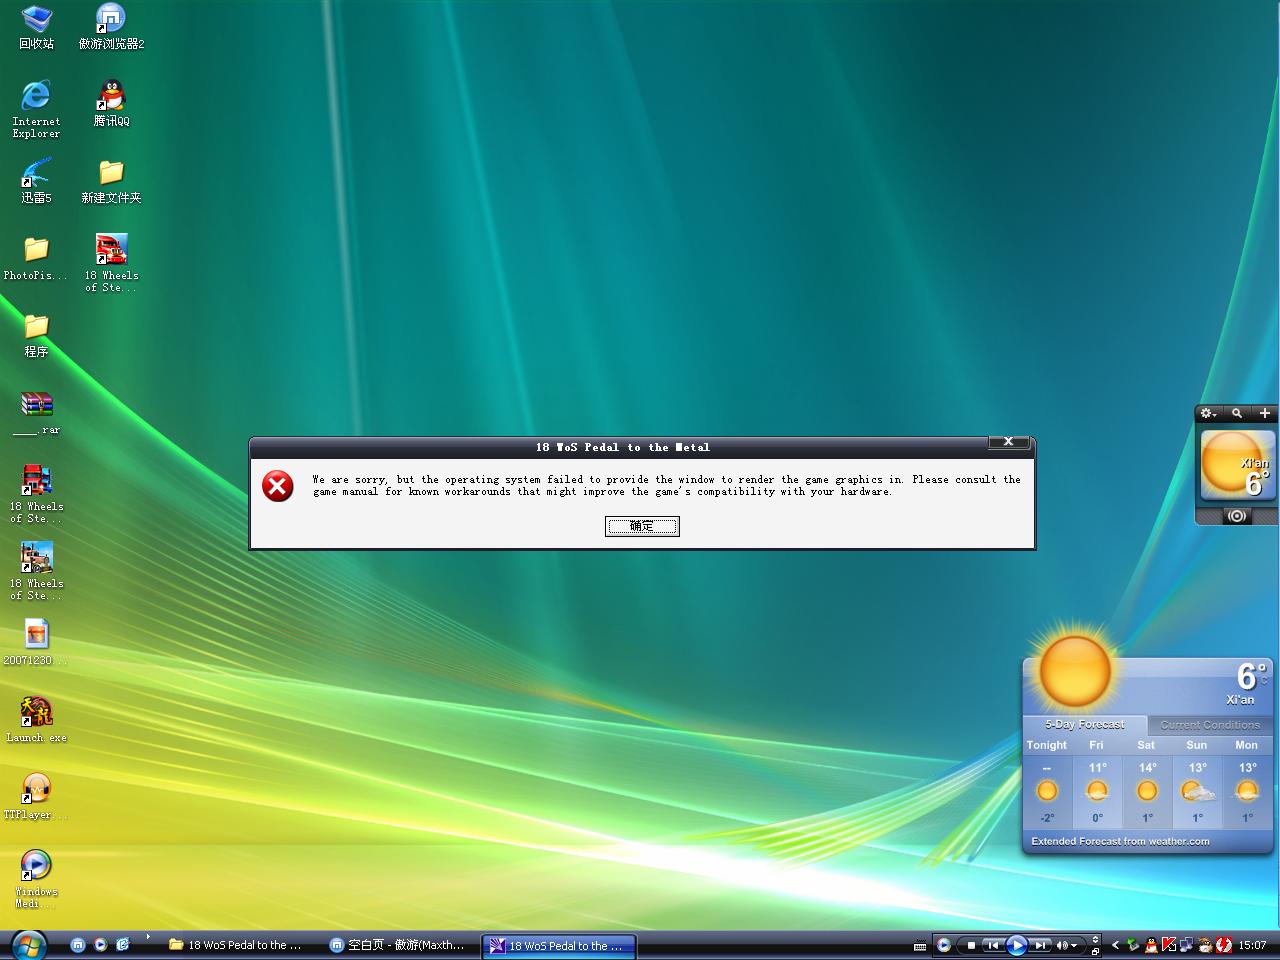Select the Sun forecast column
Viewport: 1280px width, 960px height.
pos(1197,781)
